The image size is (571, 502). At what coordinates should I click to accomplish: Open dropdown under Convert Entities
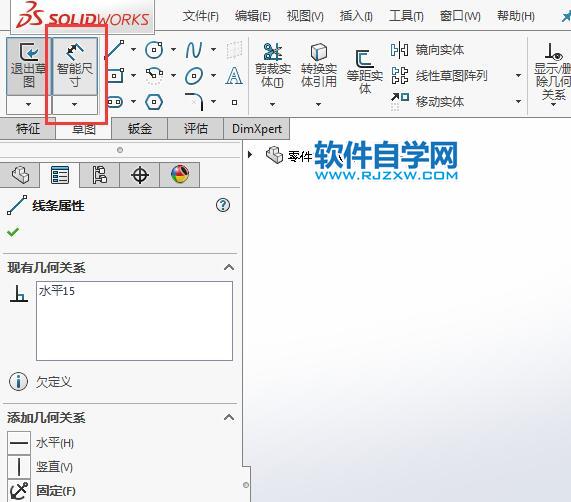[x=319, y=105]
